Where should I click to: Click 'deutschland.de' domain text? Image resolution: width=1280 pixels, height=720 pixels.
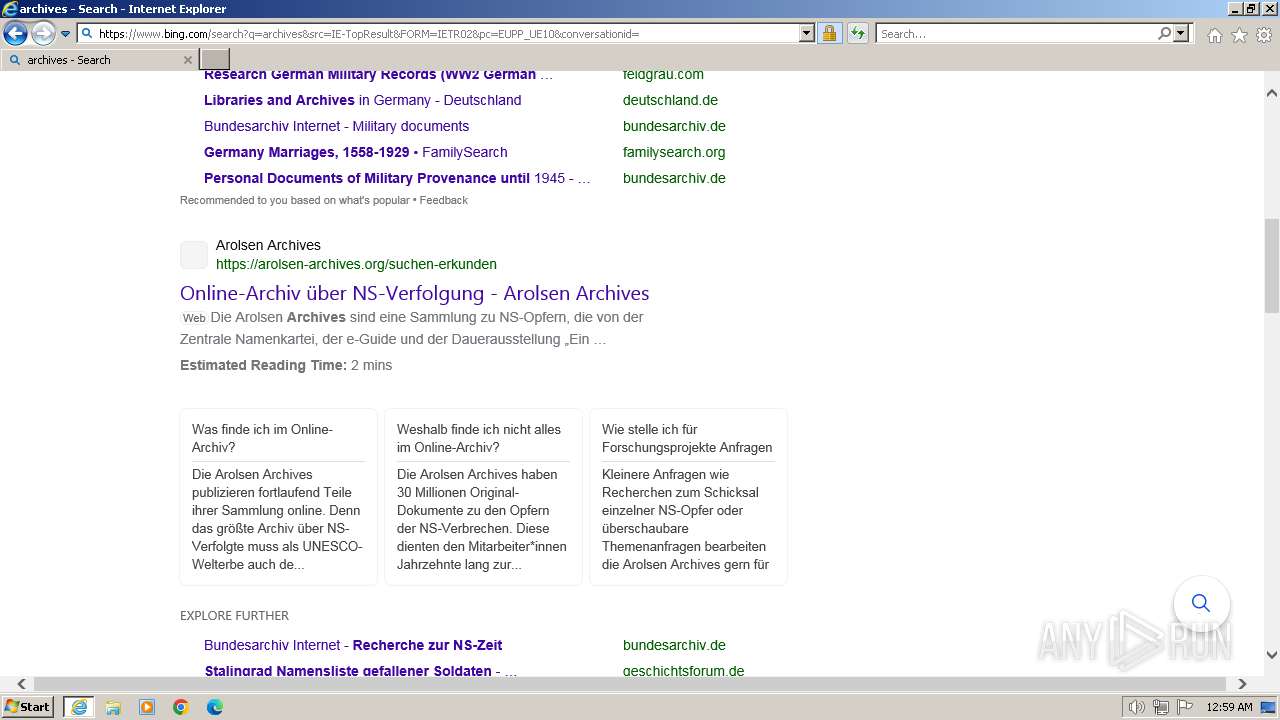[x=670, y=100]
